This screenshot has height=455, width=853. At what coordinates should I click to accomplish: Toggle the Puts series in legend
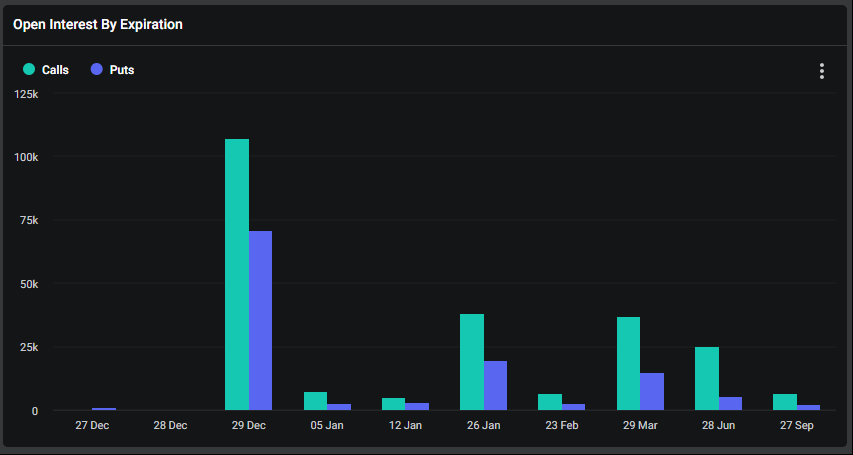[113, 70]
